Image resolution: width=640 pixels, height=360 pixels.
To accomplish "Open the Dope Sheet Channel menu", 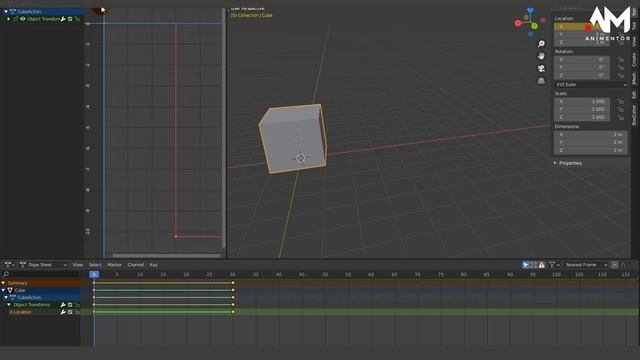I will coord(136,265).
